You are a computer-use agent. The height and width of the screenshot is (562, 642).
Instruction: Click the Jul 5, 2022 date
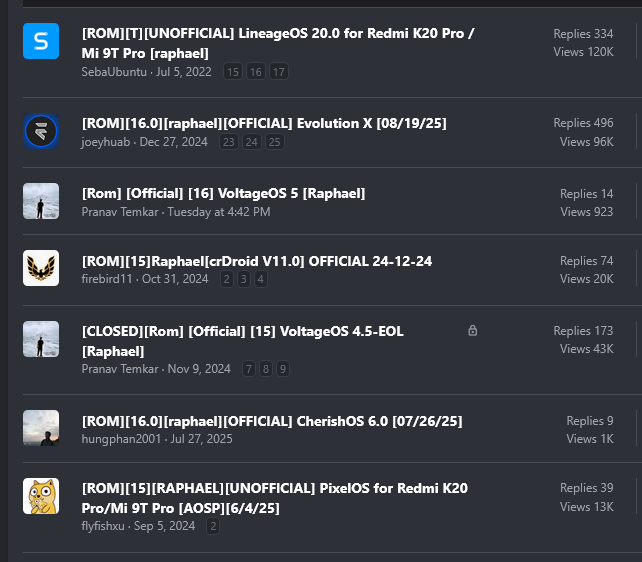pos(184,72)
